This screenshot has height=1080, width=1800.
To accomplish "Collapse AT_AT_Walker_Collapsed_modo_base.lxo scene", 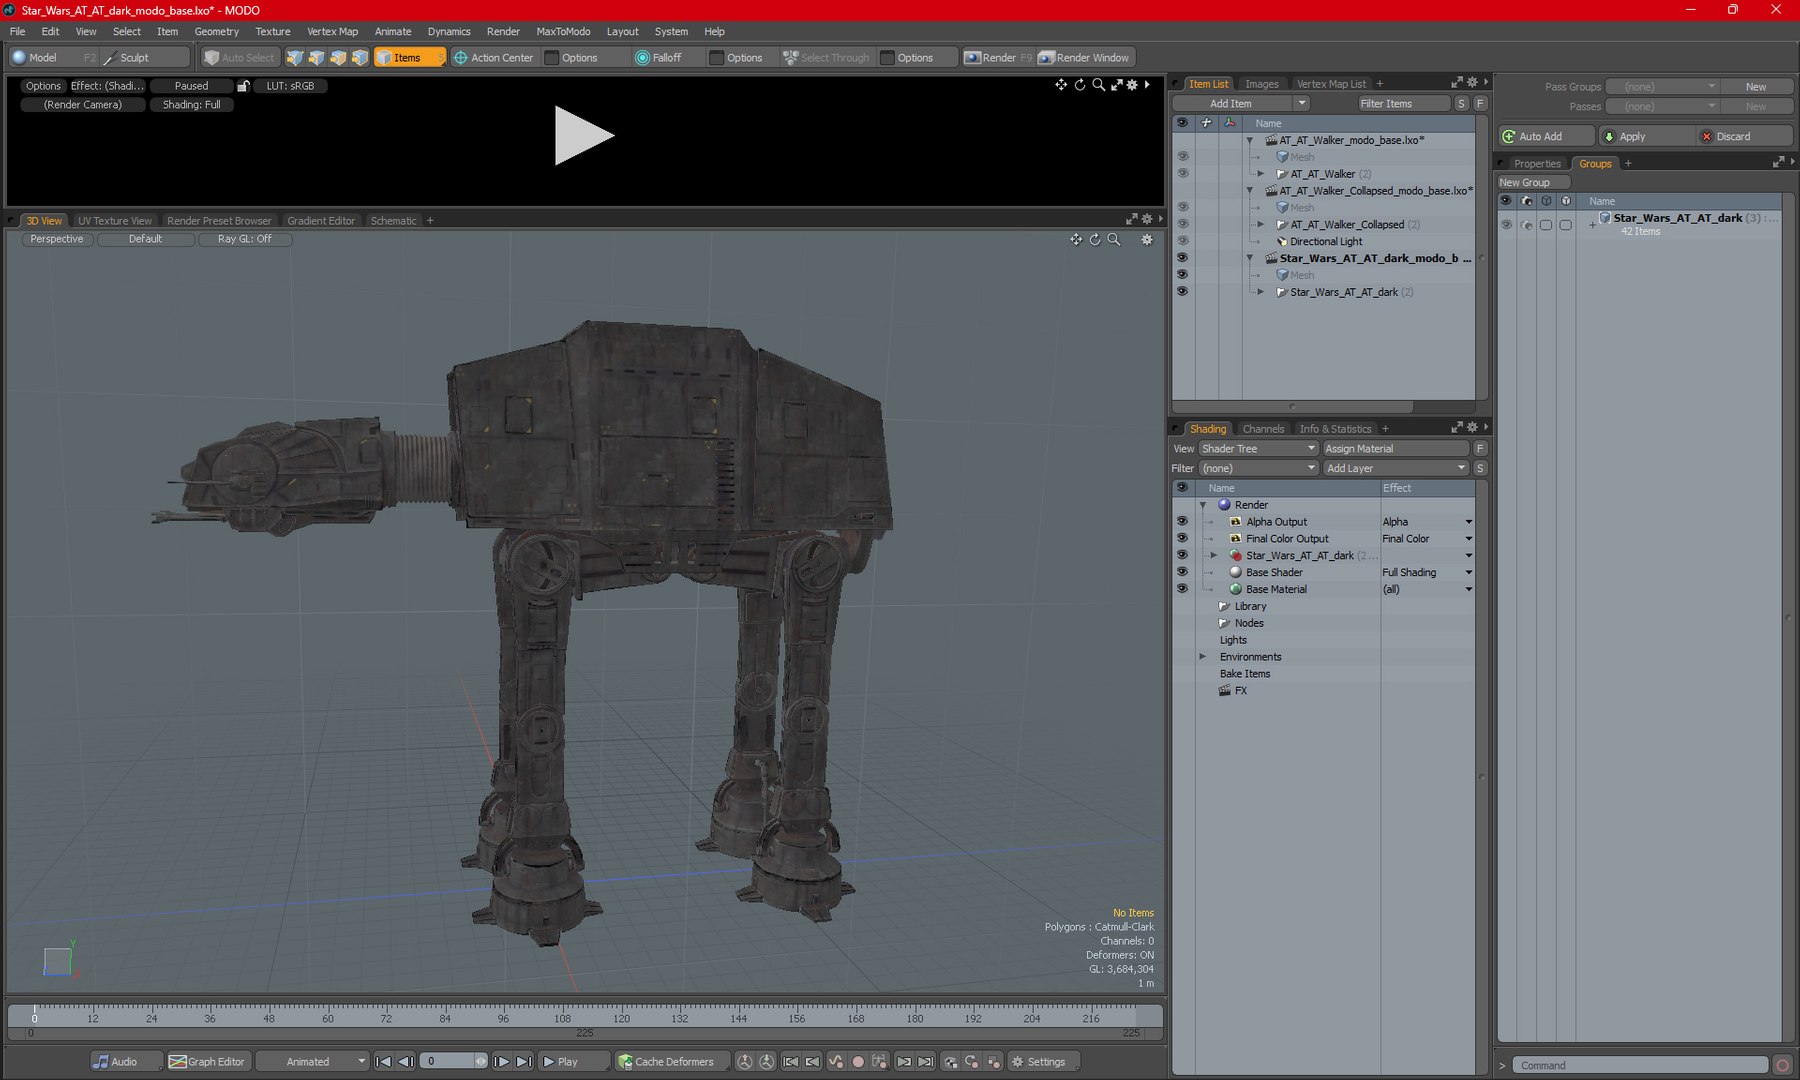I will coord(1250,191).
